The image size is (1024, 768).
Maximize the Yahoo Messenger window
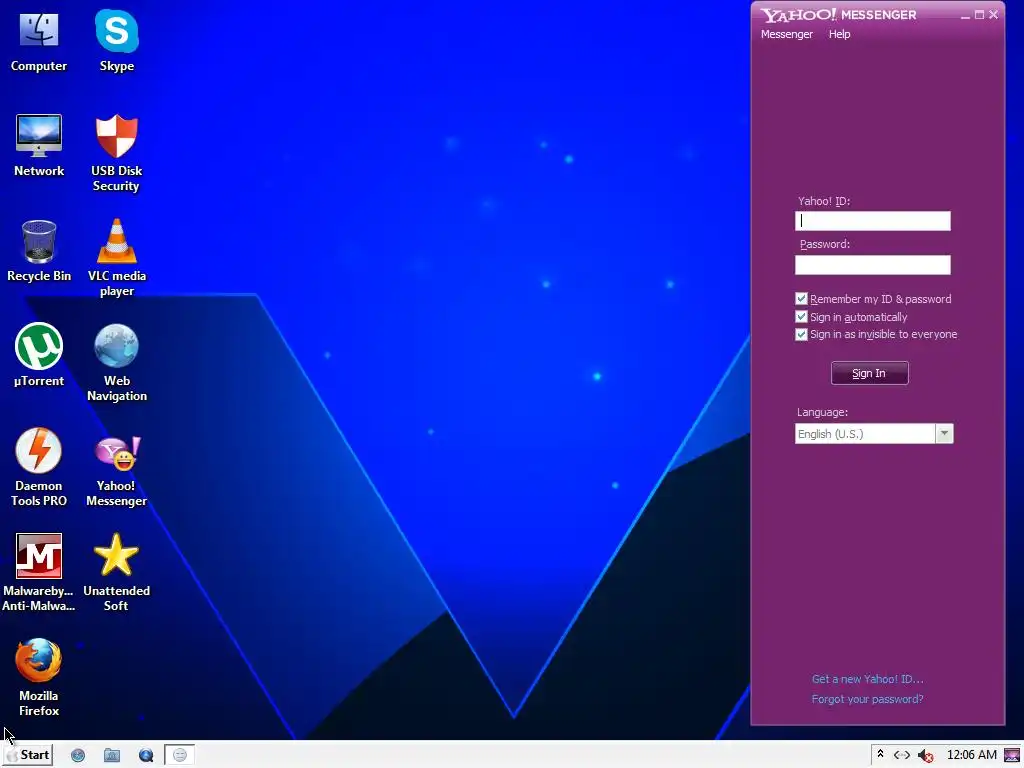(x=980, y=15)
